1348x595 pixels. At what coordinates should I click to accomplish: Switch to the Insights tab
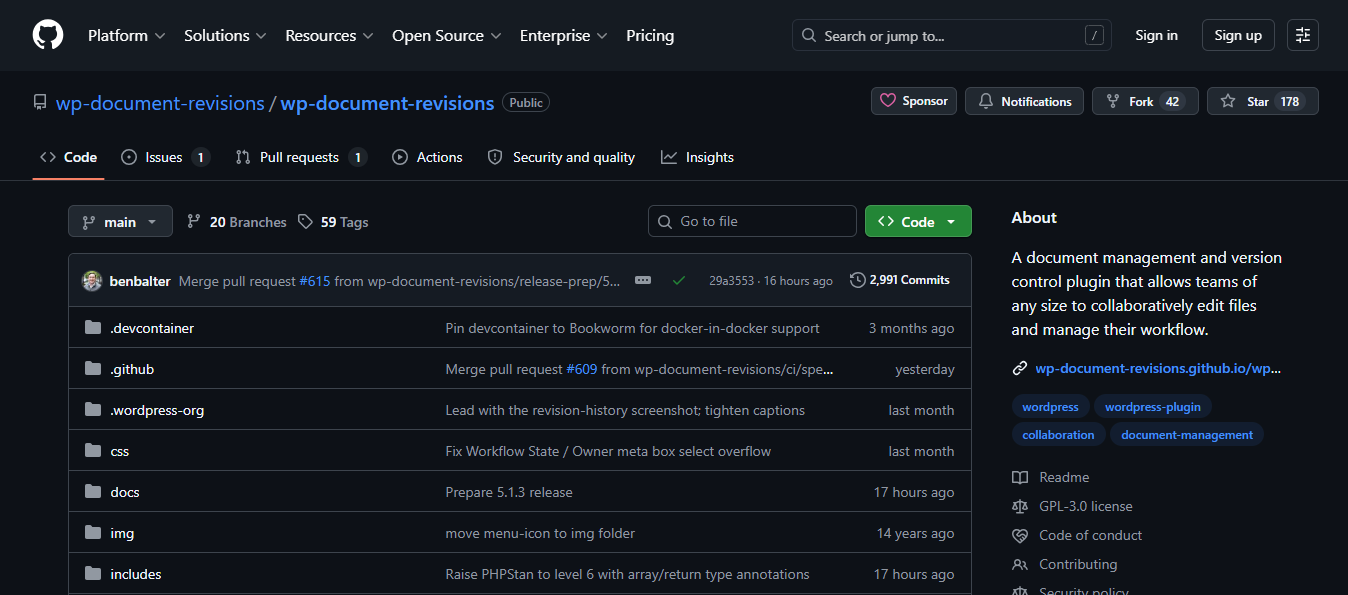click(x=697, y=157)
